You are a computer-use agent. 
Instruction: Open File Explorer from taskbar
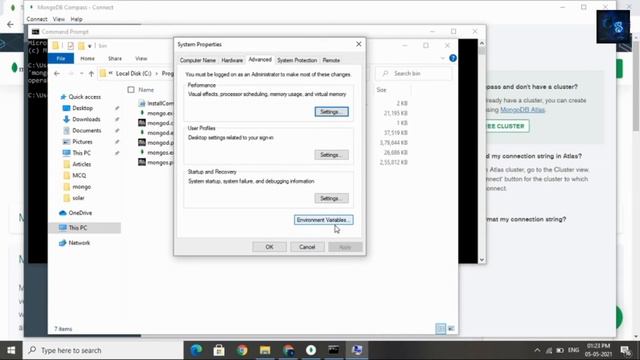(265, 350)
